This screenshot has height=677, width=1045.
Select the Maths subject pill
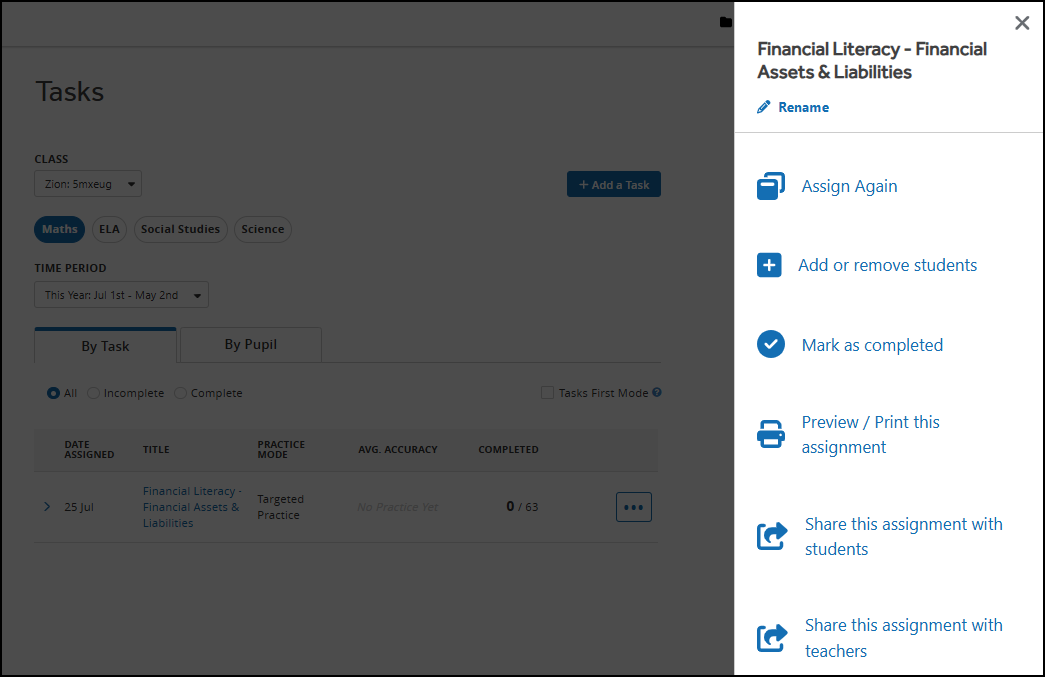(x=59, y=229)
